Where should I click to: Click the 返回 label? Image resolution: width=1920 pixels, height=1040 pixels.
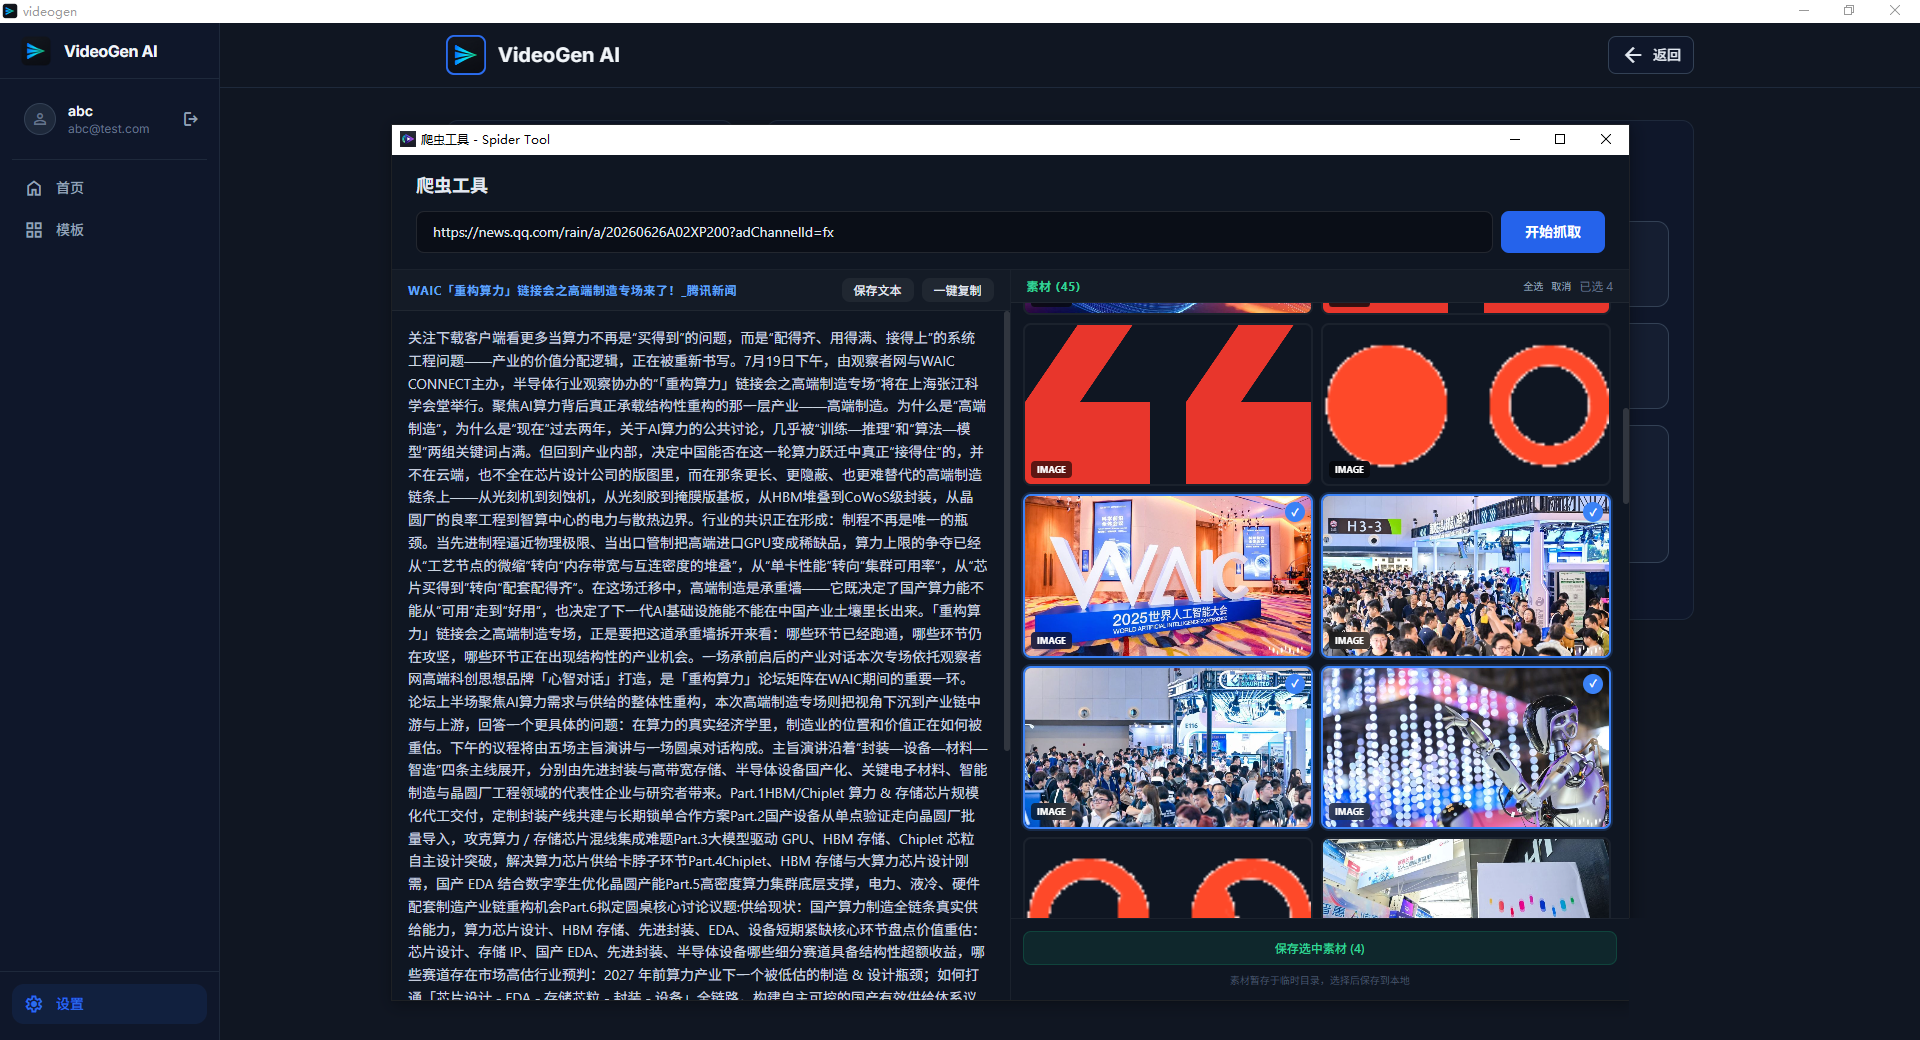click(x=1667, y=55)
